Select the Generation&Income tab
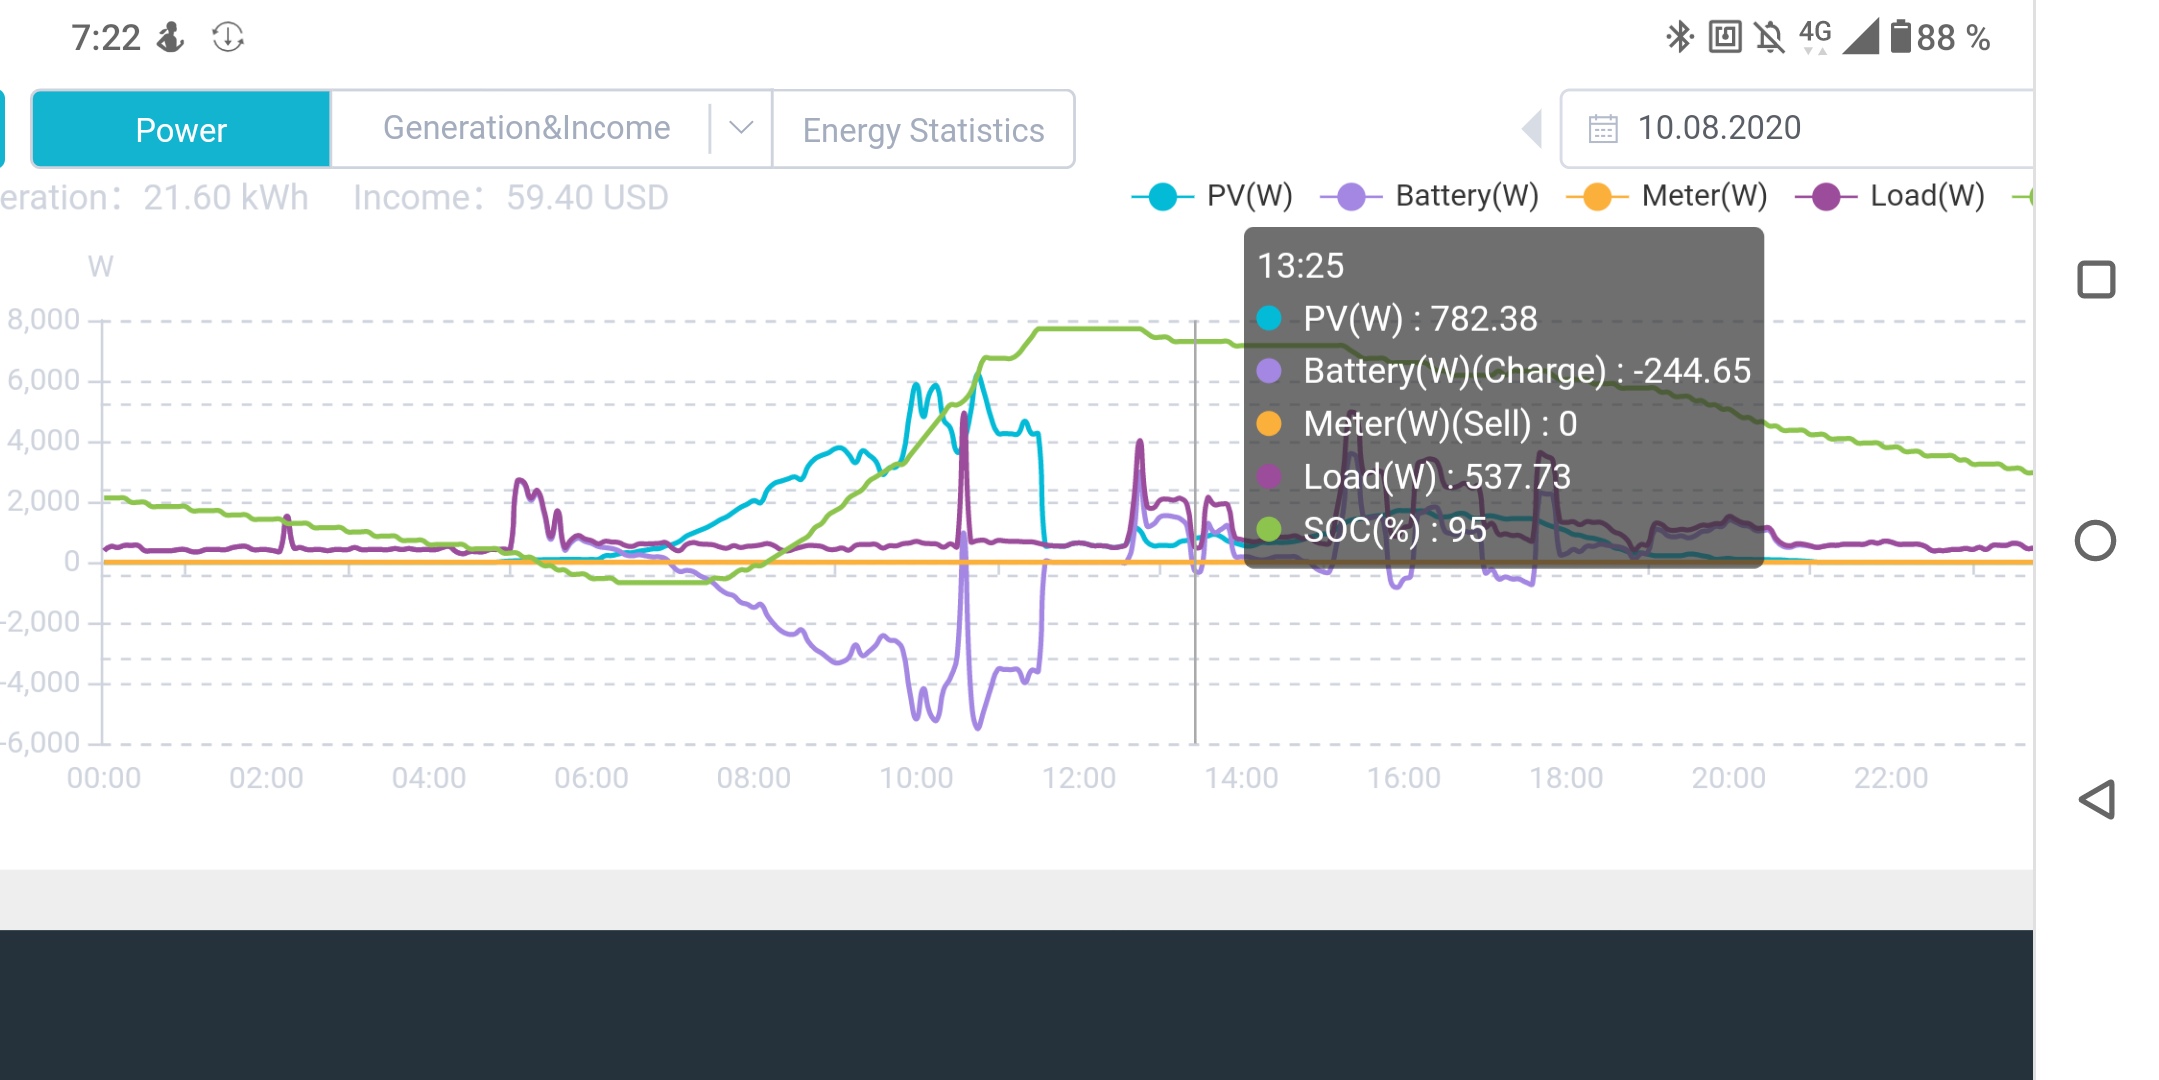This screenshot has width=2159, height=1080. 526,128
